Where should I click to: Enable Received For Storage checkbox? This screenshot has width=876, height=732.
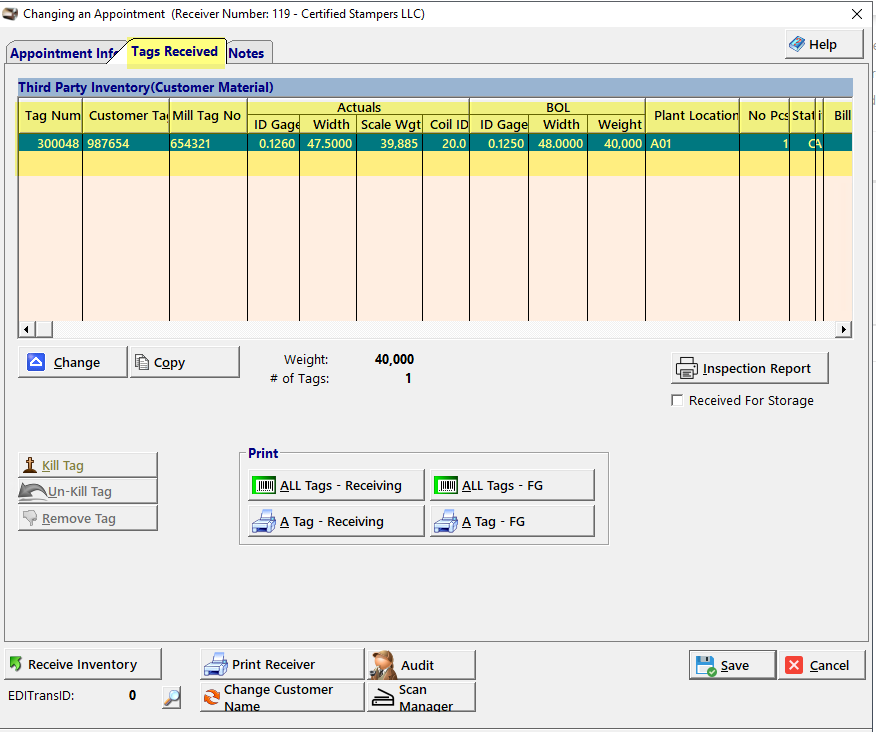coord(677,400)
